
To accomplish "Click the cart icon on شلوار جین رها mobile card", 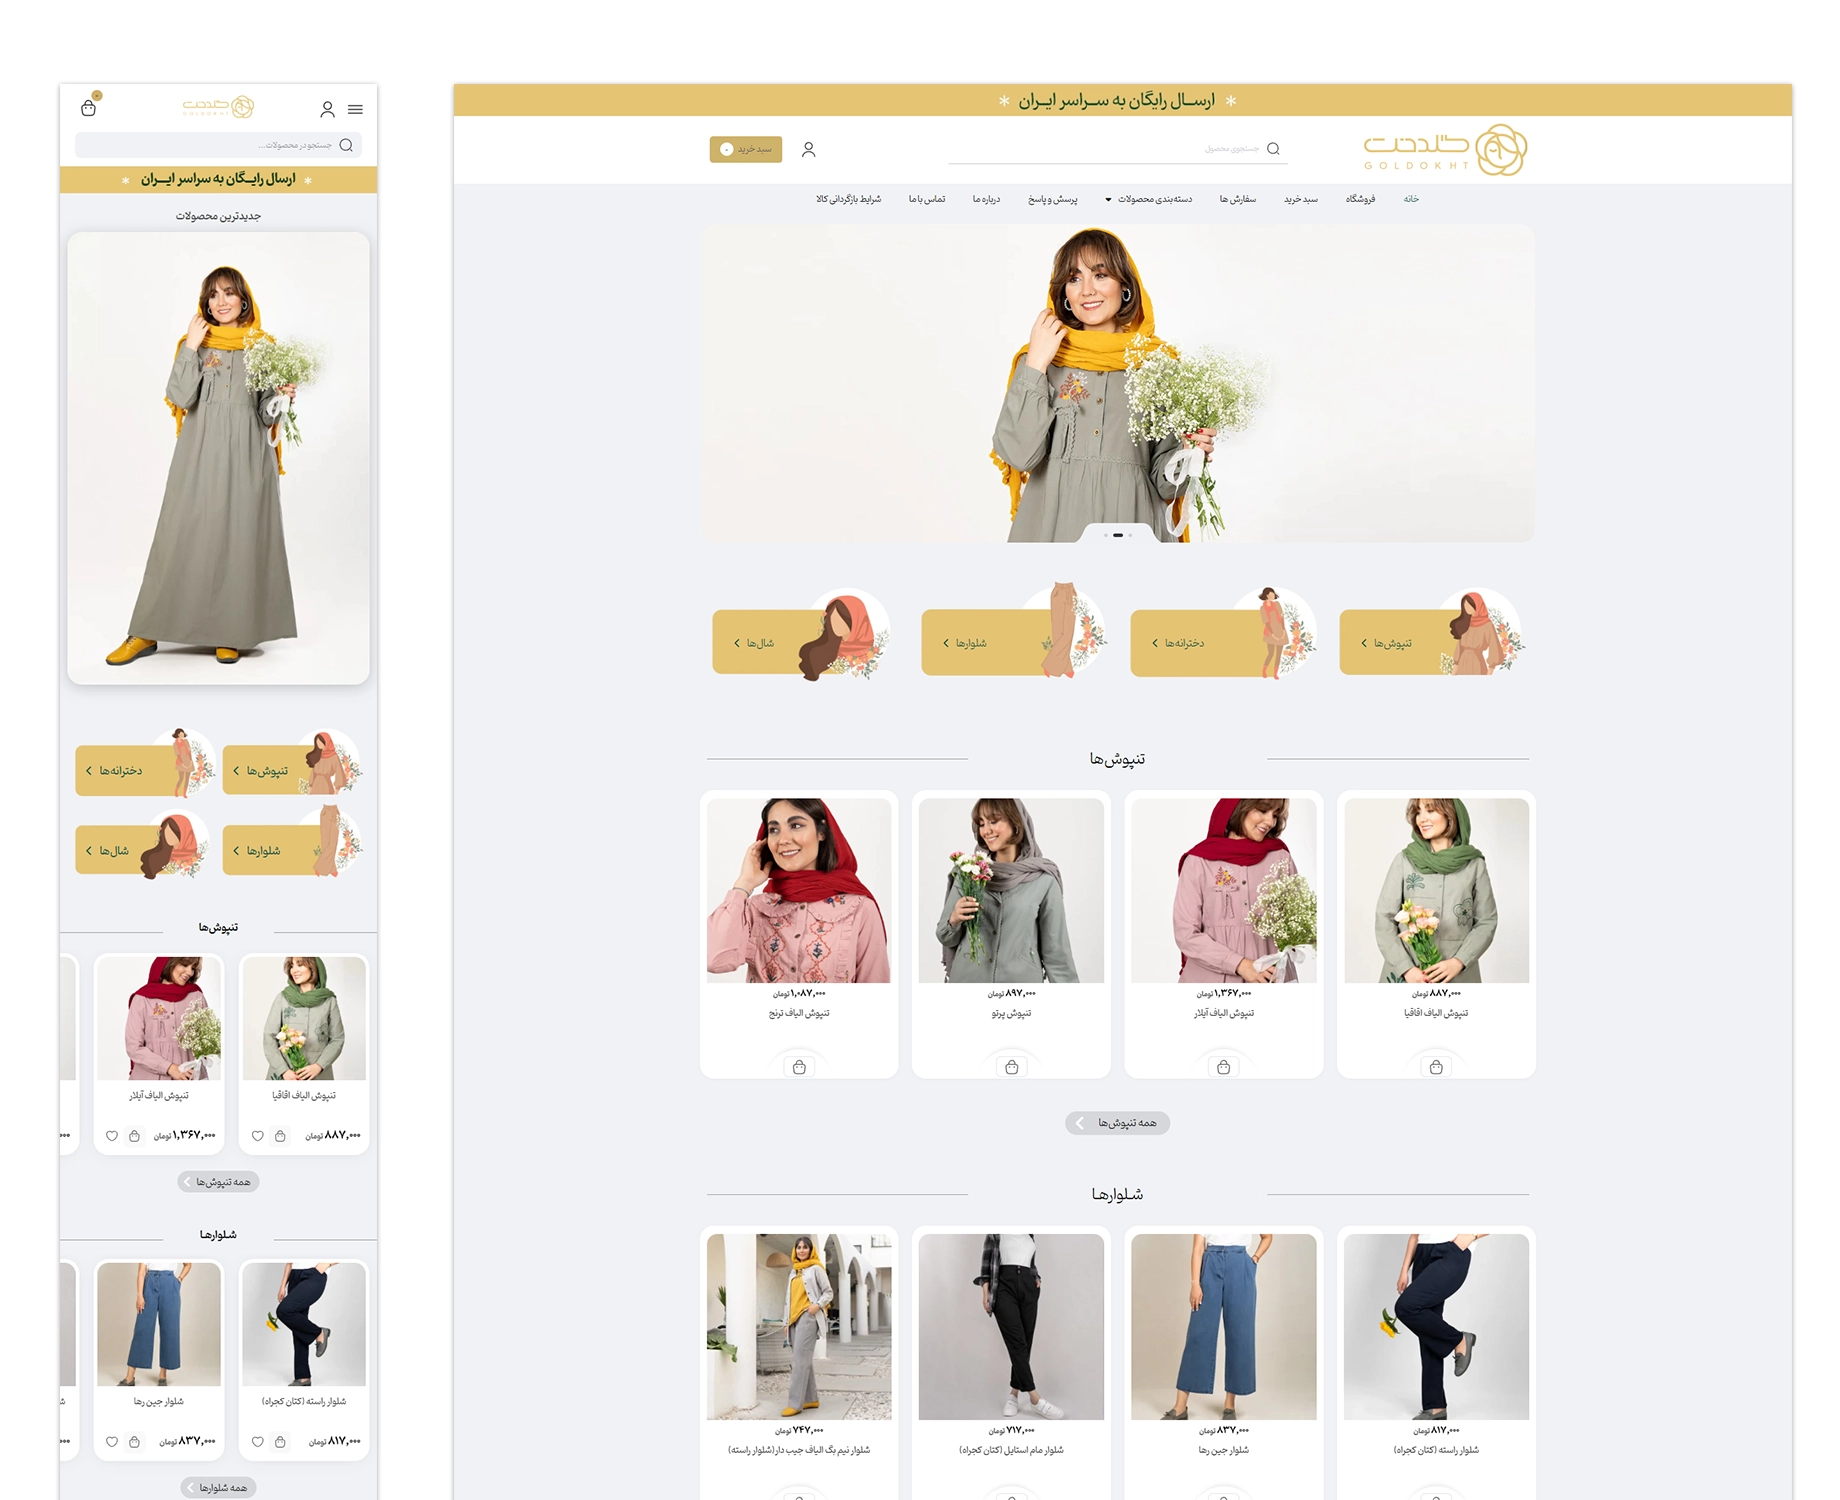I will (x=135, y=1442).
